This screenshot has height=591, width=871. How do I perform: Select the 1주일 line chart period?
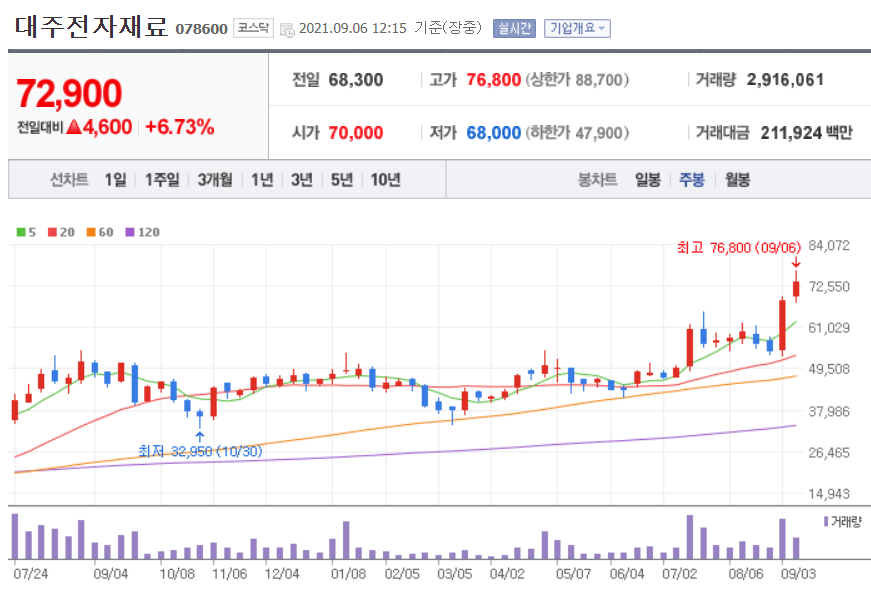tap(162, 179)
